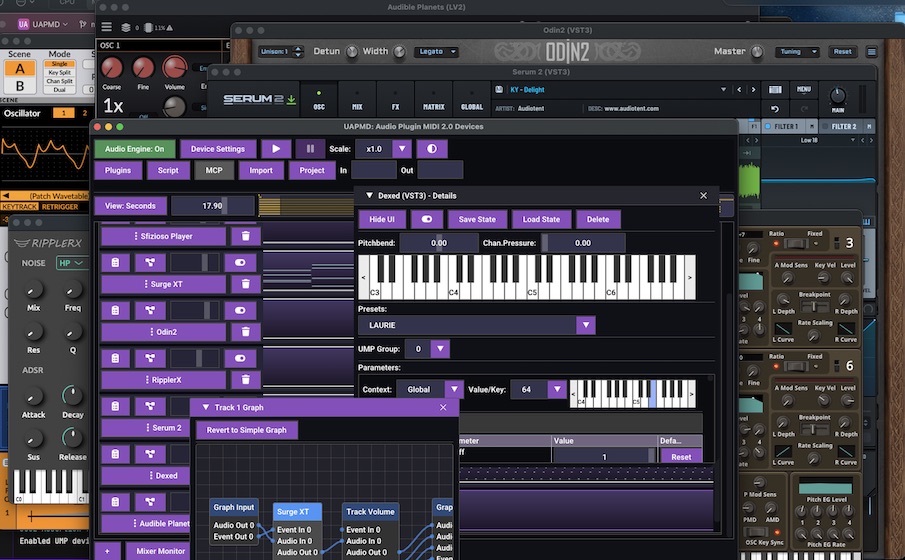905x560 pixels.
Task: Click the clipboard icon above Audible Planets track
Action: tap(115, 502)
